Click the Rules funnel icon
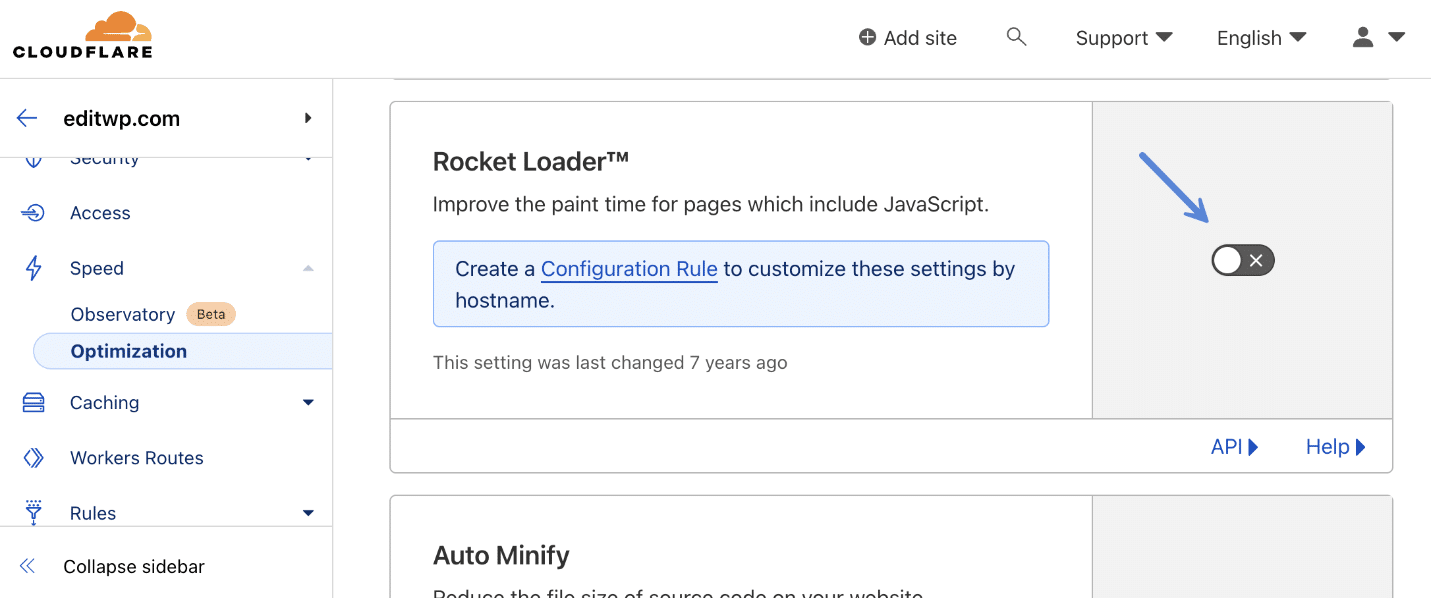 (x=33, y=512)
